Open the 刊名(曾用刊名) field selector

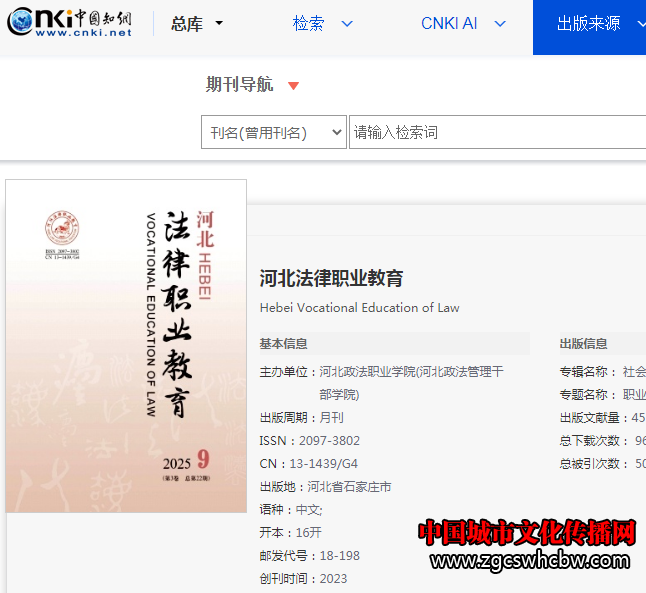tap(273, 133)
